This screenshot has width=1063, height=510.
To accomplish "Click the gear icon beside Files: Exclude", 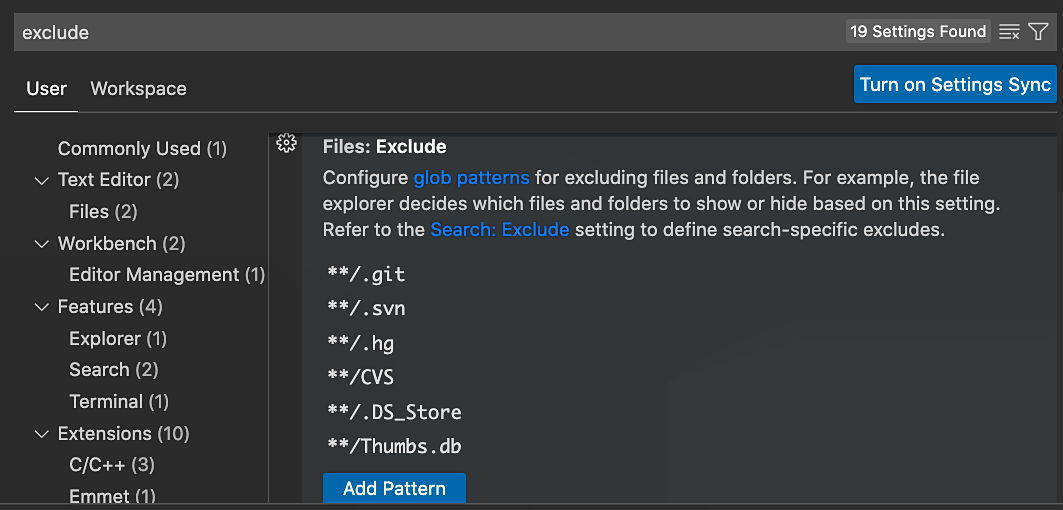I will pyautogui.click(x=287, y=143).
